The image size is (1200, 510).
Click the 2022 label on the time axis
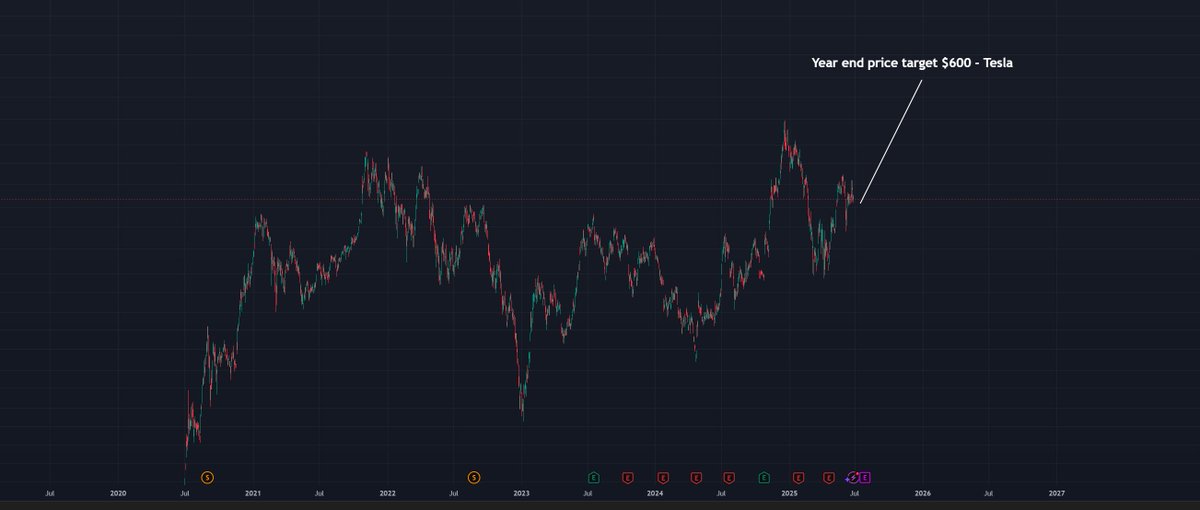tap(387, 493)
